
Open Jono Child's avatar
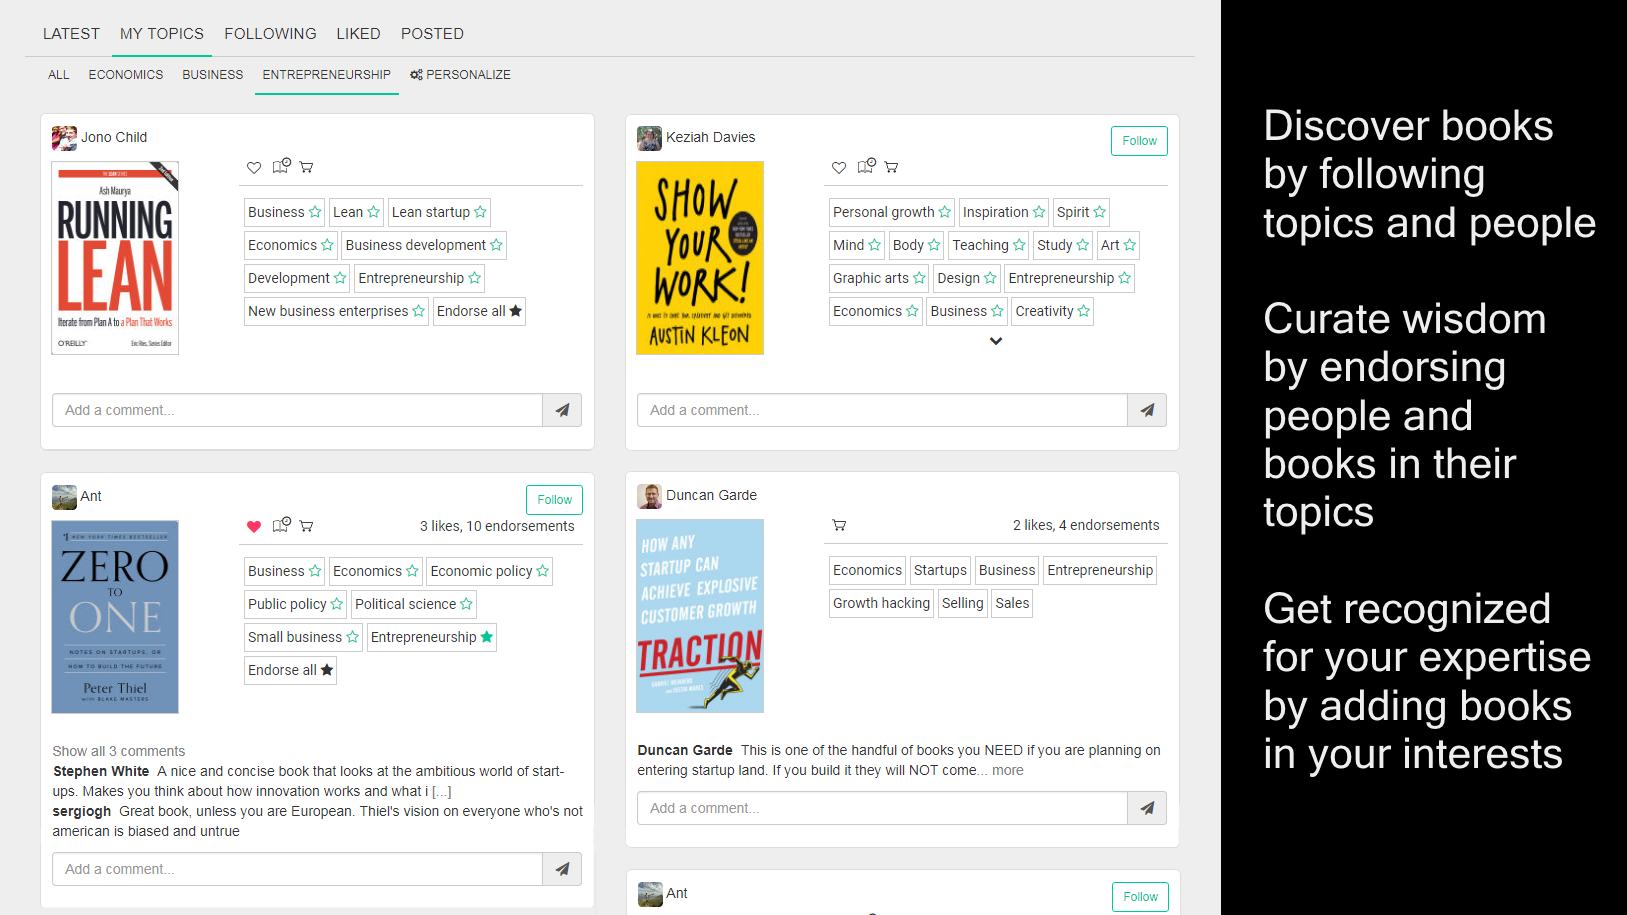tap(64, 138)
